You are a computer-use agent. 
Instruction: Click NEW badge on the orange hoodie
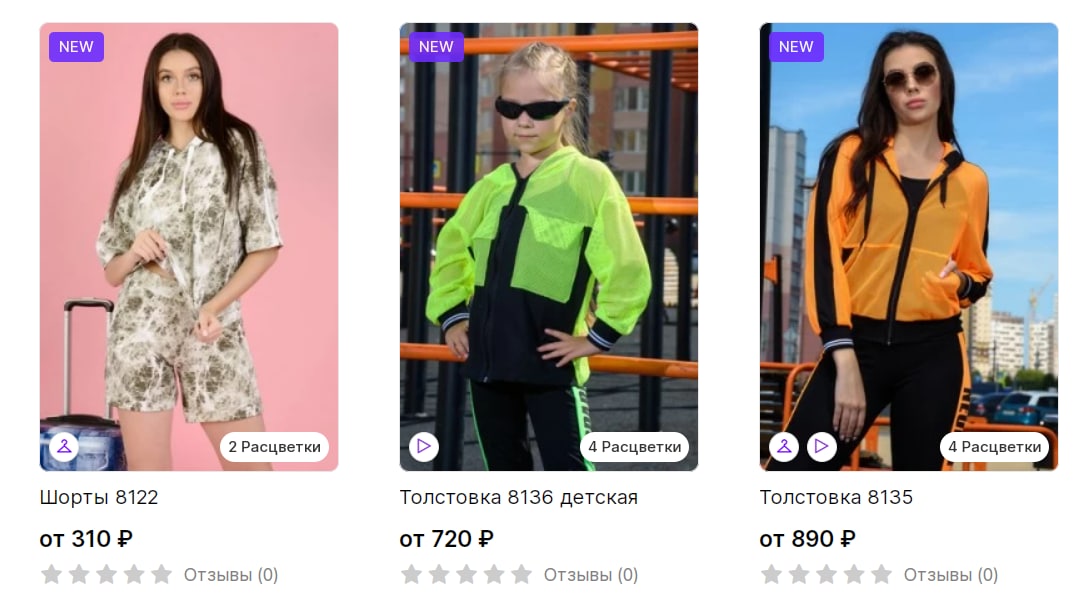point(796,46)
